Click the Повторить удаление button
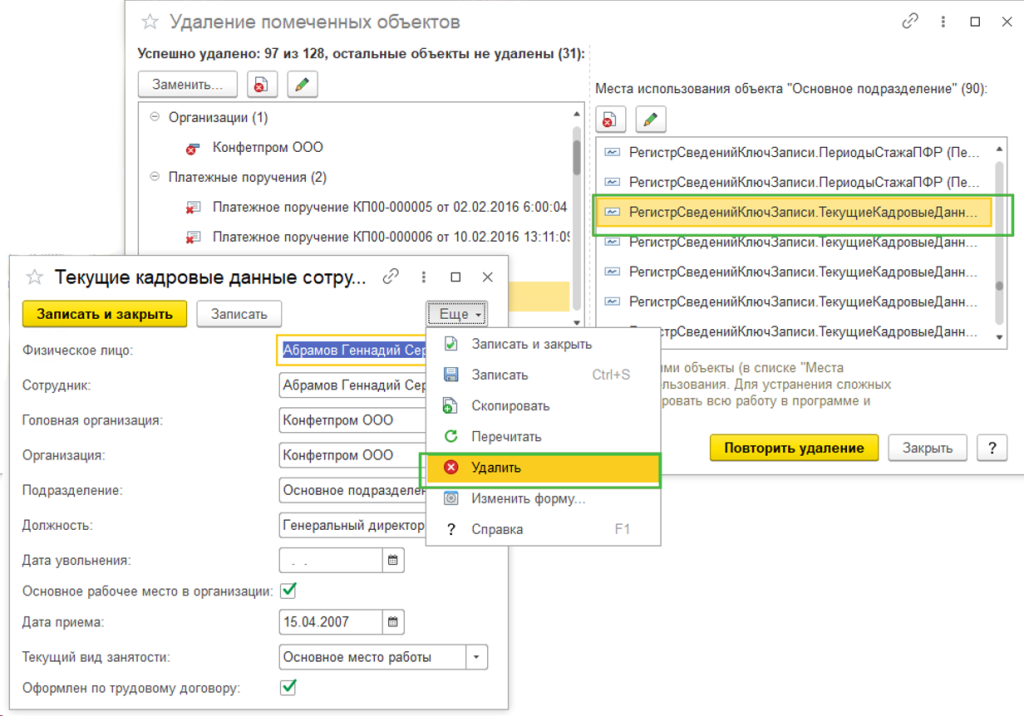 [794, 448]
